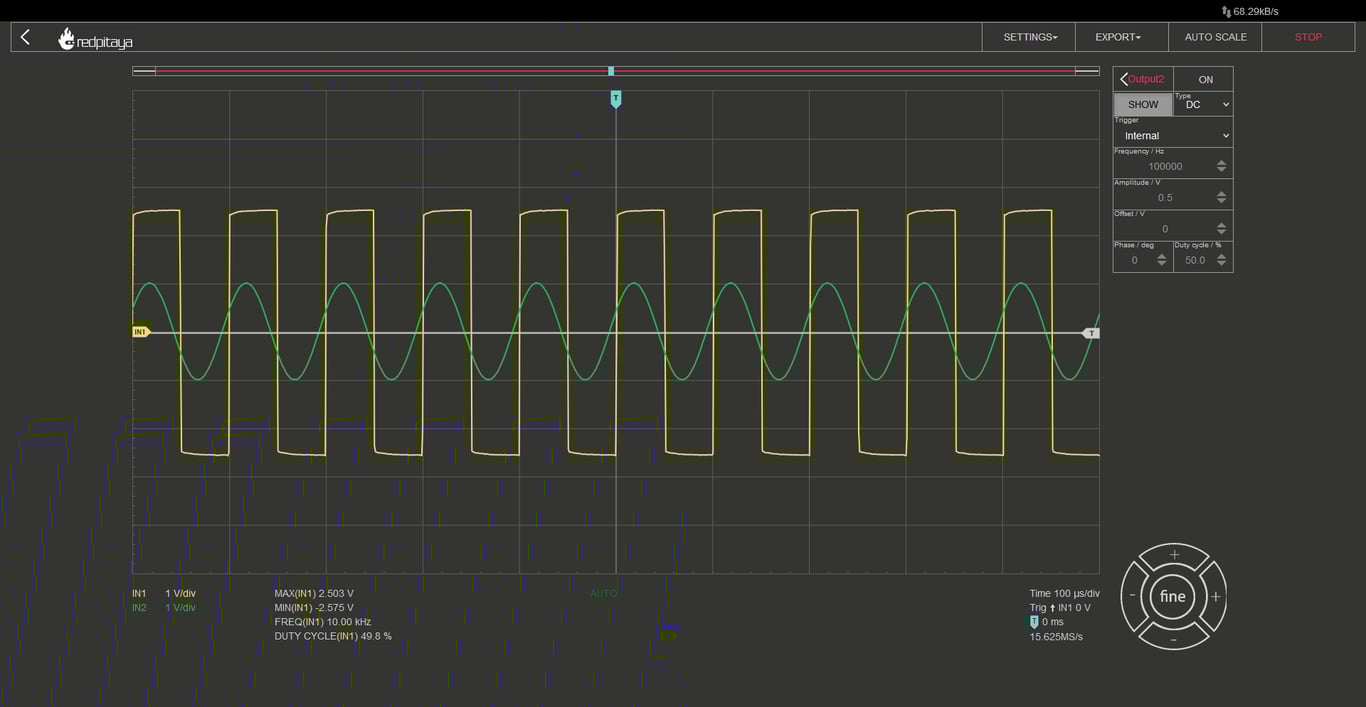1366x707 pixels.
Task: Select IN1 channel label below graph
Action: (139, 593)
